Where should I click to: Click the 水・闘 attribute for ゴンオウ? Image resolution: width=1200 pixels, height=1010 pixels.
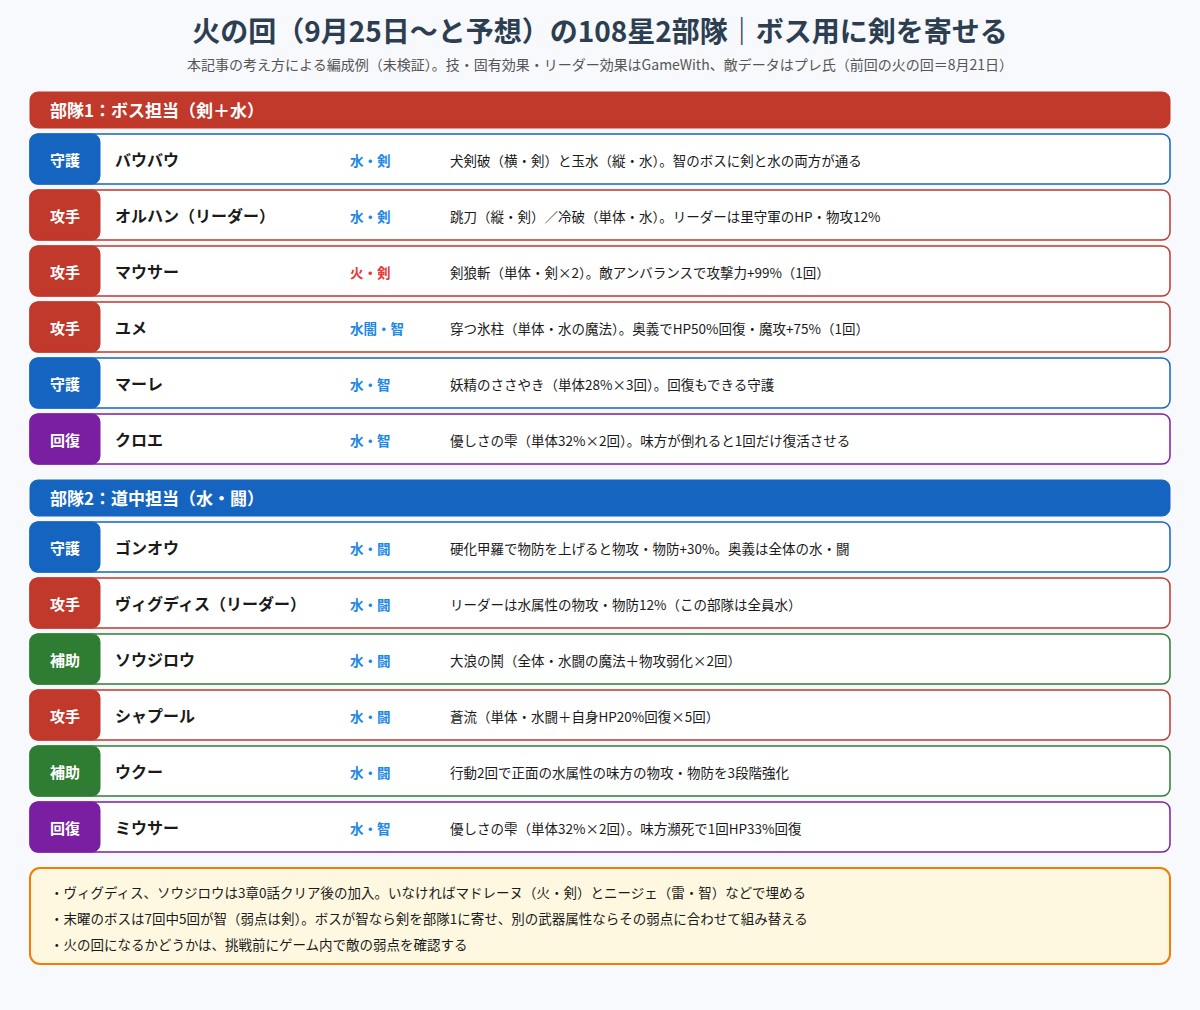tap(370, 549)
